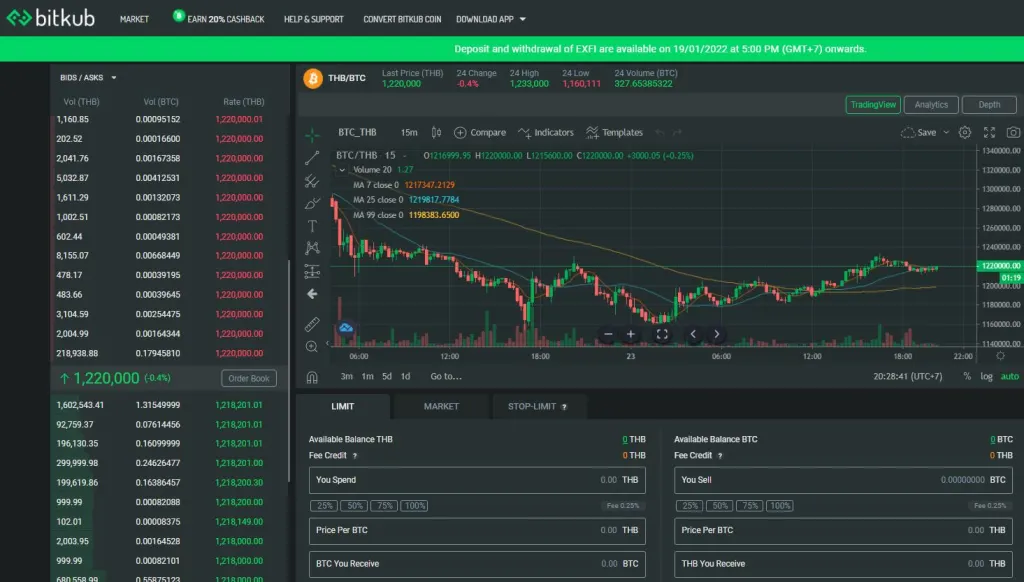Toggle auto scale on chart
The image size is (1024, 582).
pos(1010,377)
